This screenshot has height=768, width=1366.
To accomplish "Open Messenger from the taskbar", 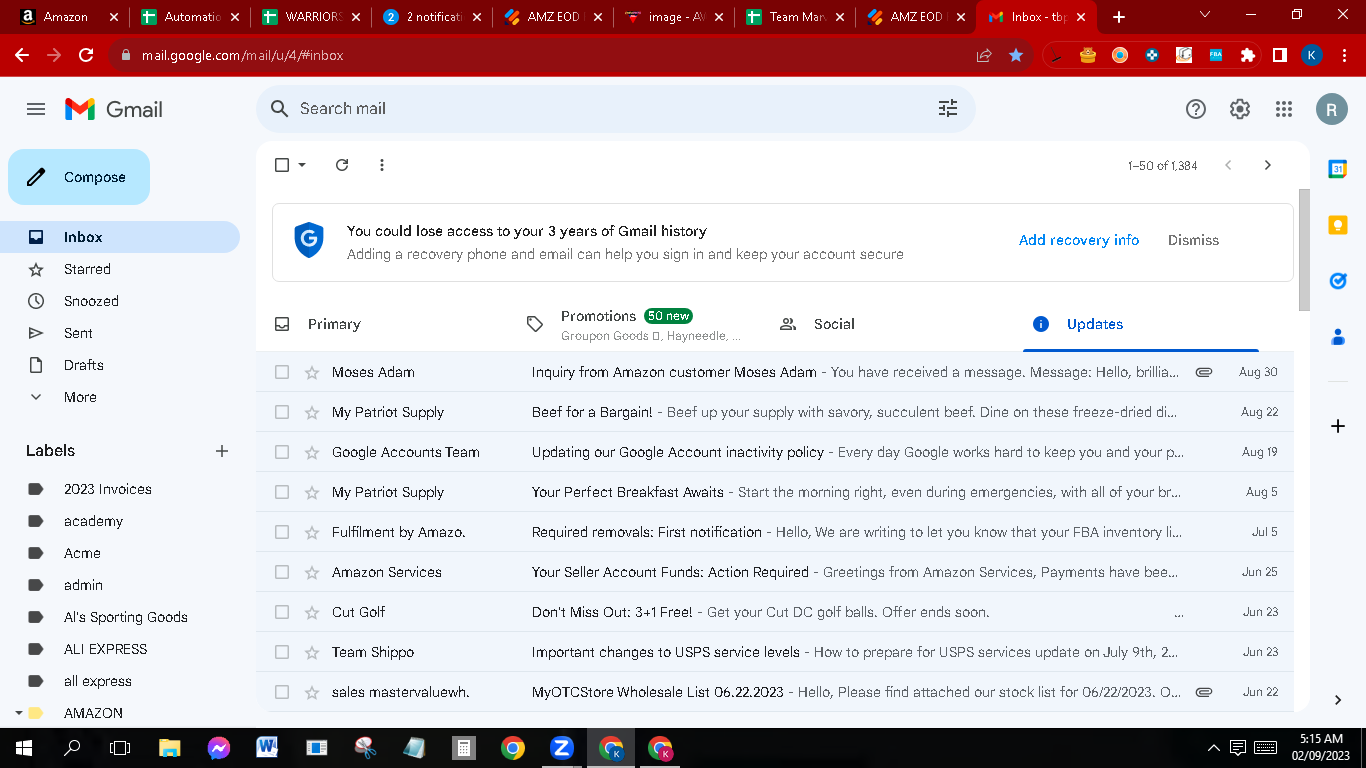I will click(x=219, y=747).
